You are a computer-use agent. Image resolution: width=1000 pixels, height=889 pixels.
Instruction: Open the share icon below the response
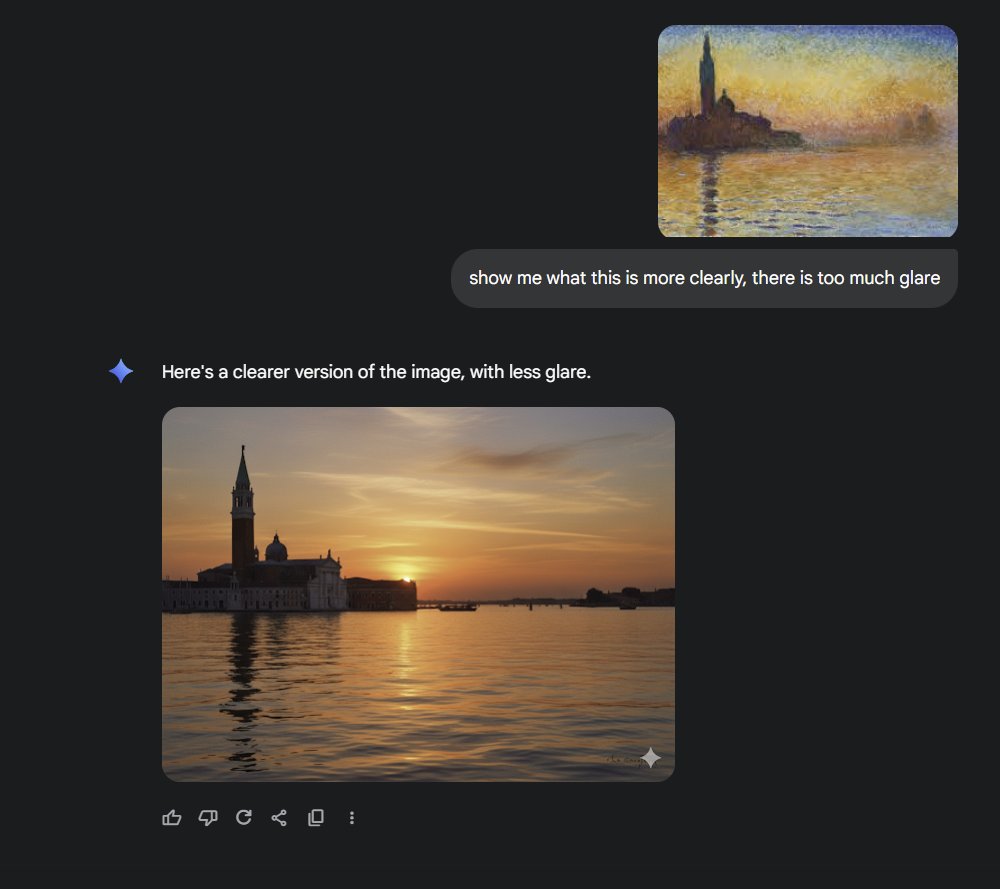click(279, 818)
